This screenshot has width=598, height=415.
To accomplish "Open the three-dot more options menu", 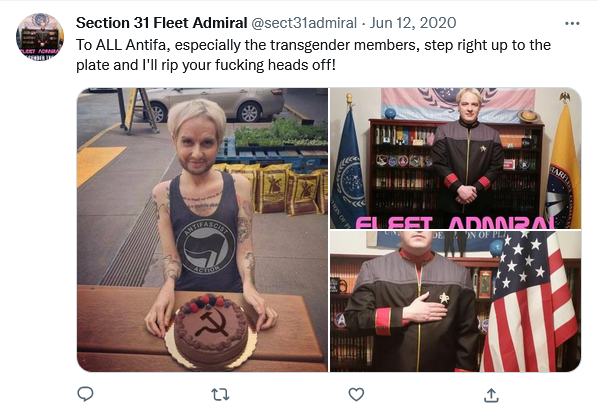I will tap(572, 24).
